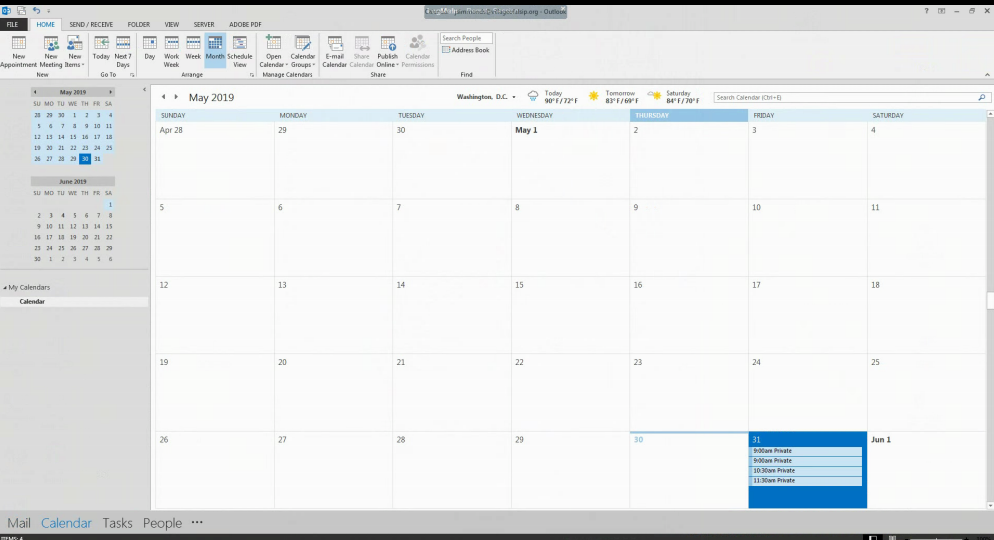Select the HOME ribbon tab
The width and height of the screenshot is (994, 540).
(x=46, y=25)
